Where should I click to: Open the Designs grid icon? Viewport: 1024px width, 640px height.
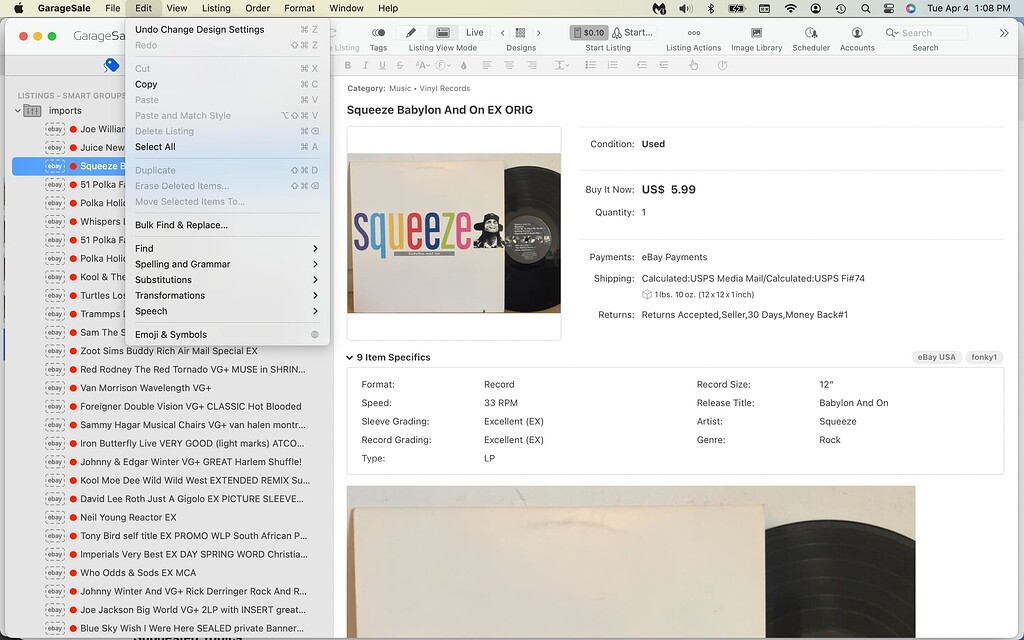pos(520,33)
